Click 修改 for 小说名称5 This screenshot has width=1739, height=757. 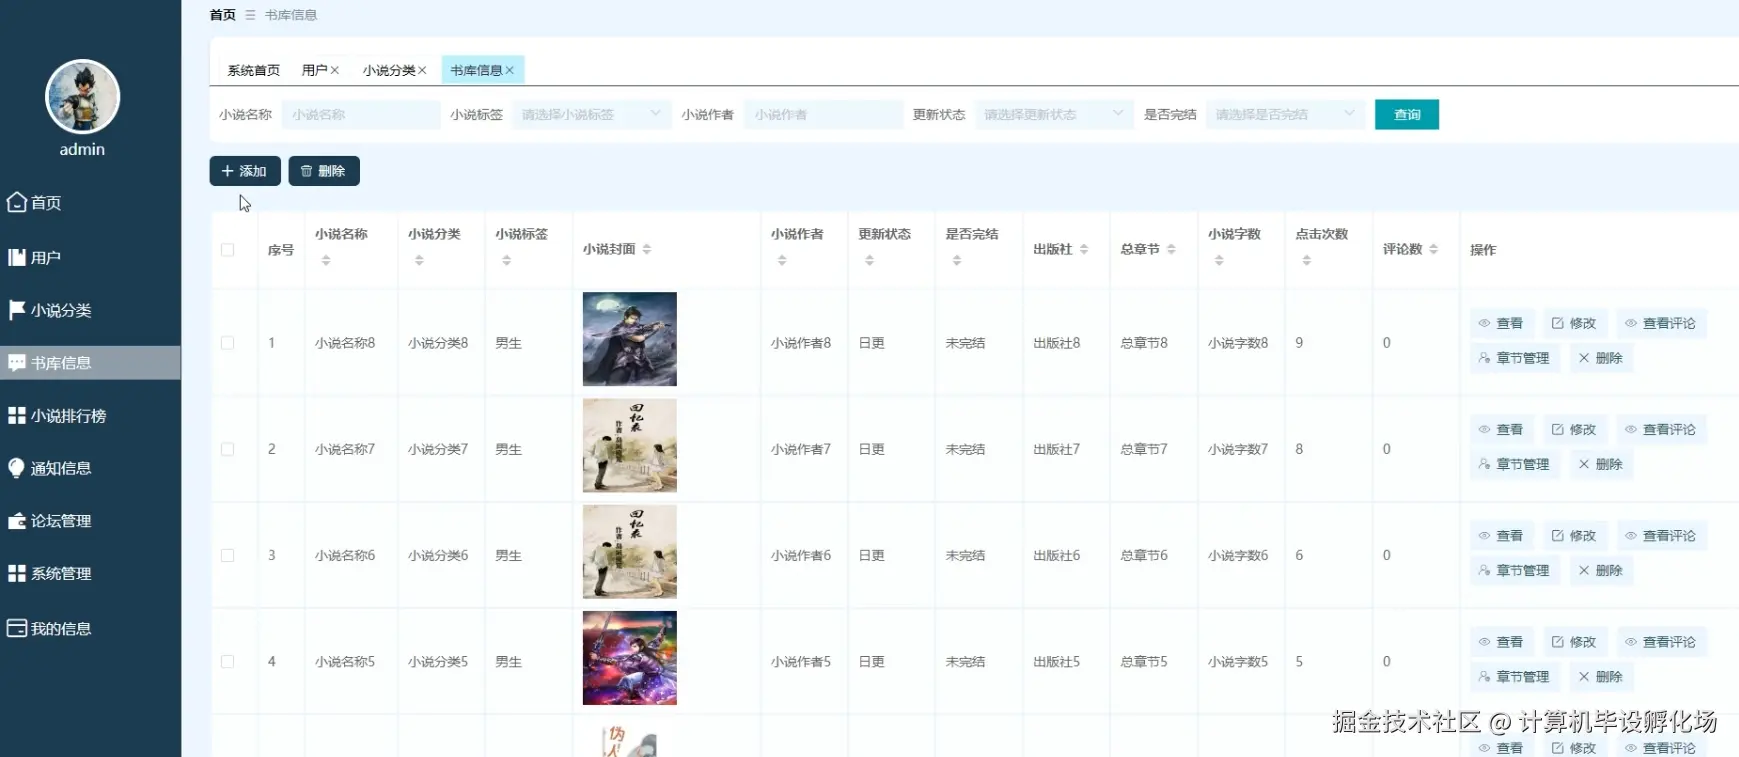click(1574, 642)
